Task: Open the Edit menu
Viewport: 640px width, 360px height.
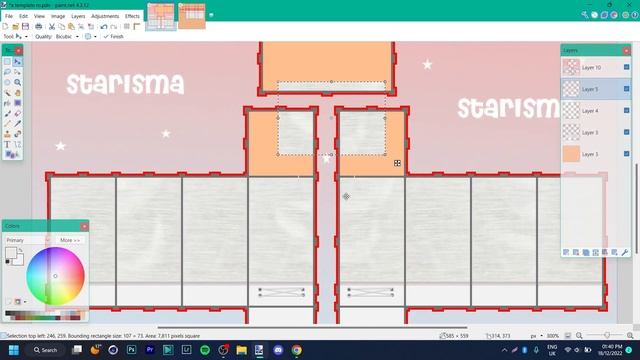Action: (23, 16)
